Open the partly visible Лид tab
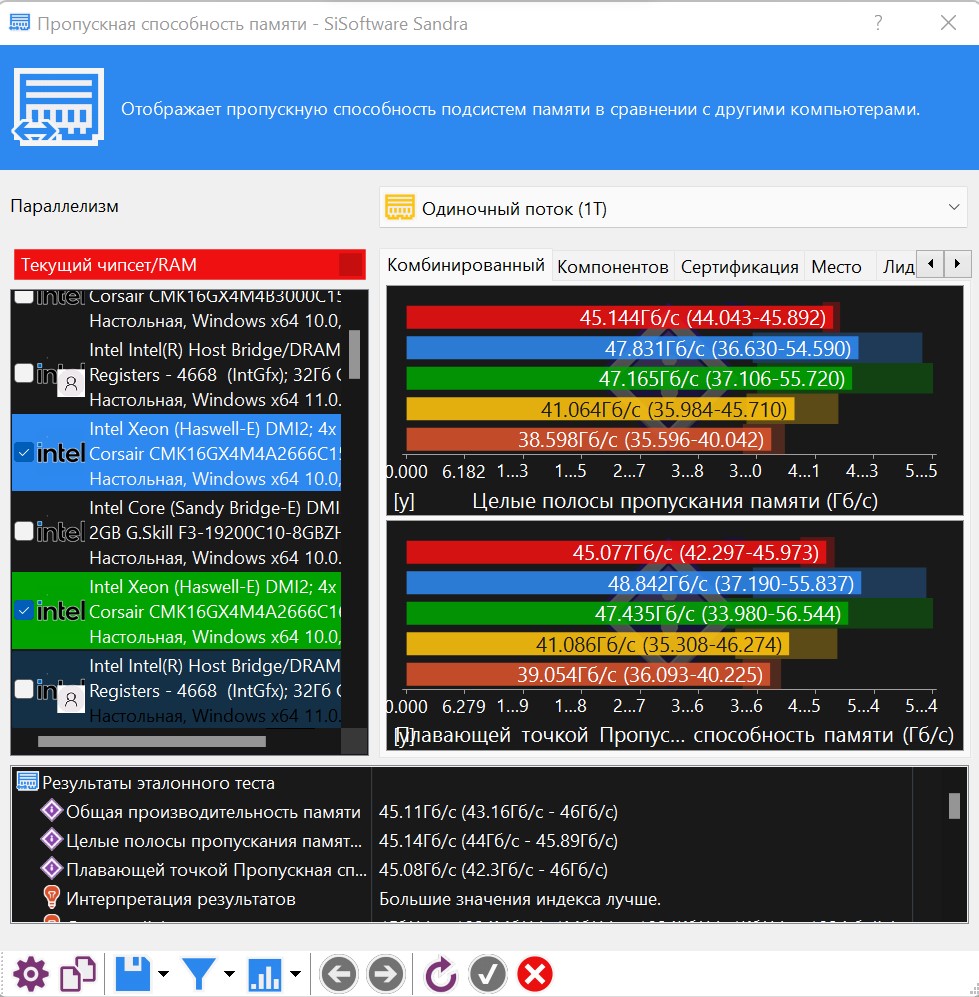Screen dimensions: 979x997 898,266
